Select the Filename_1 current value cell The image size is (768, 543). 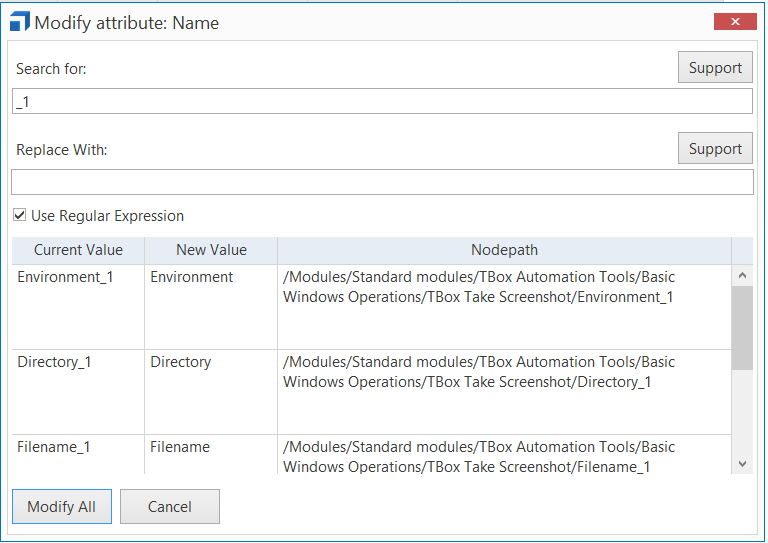pyautogui.click(x=54, y=447)
